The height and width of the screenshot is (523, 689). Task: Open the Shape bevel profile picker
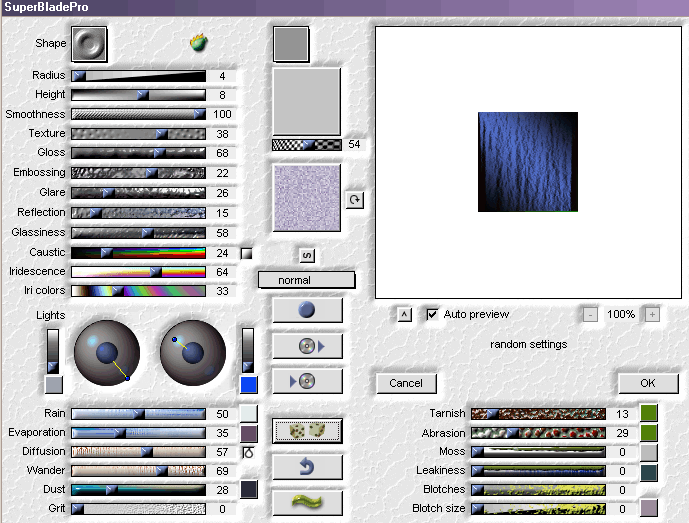[89, 44]
